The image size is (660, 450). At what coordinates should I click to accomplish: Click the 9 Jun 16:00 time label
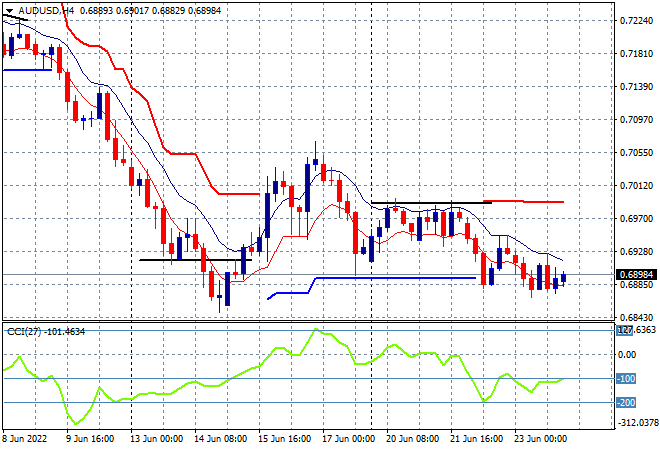[x=90, y=439]
